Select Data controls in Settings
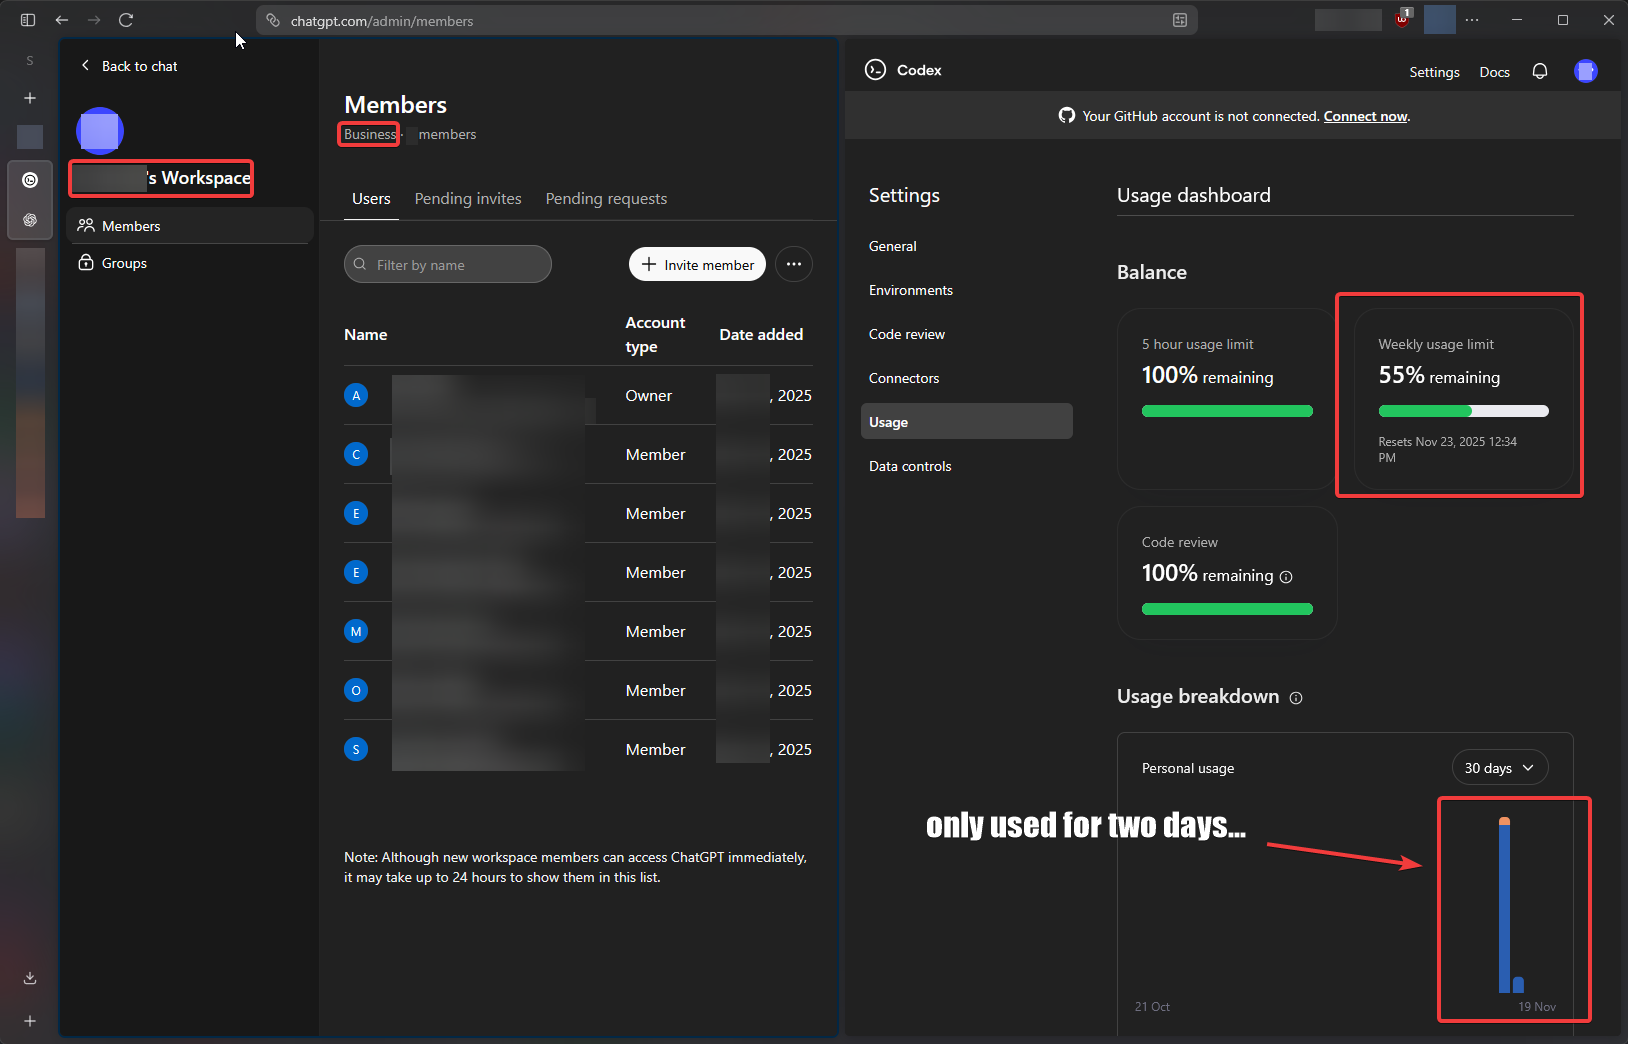The image size is (1628, 1044). 910,466
